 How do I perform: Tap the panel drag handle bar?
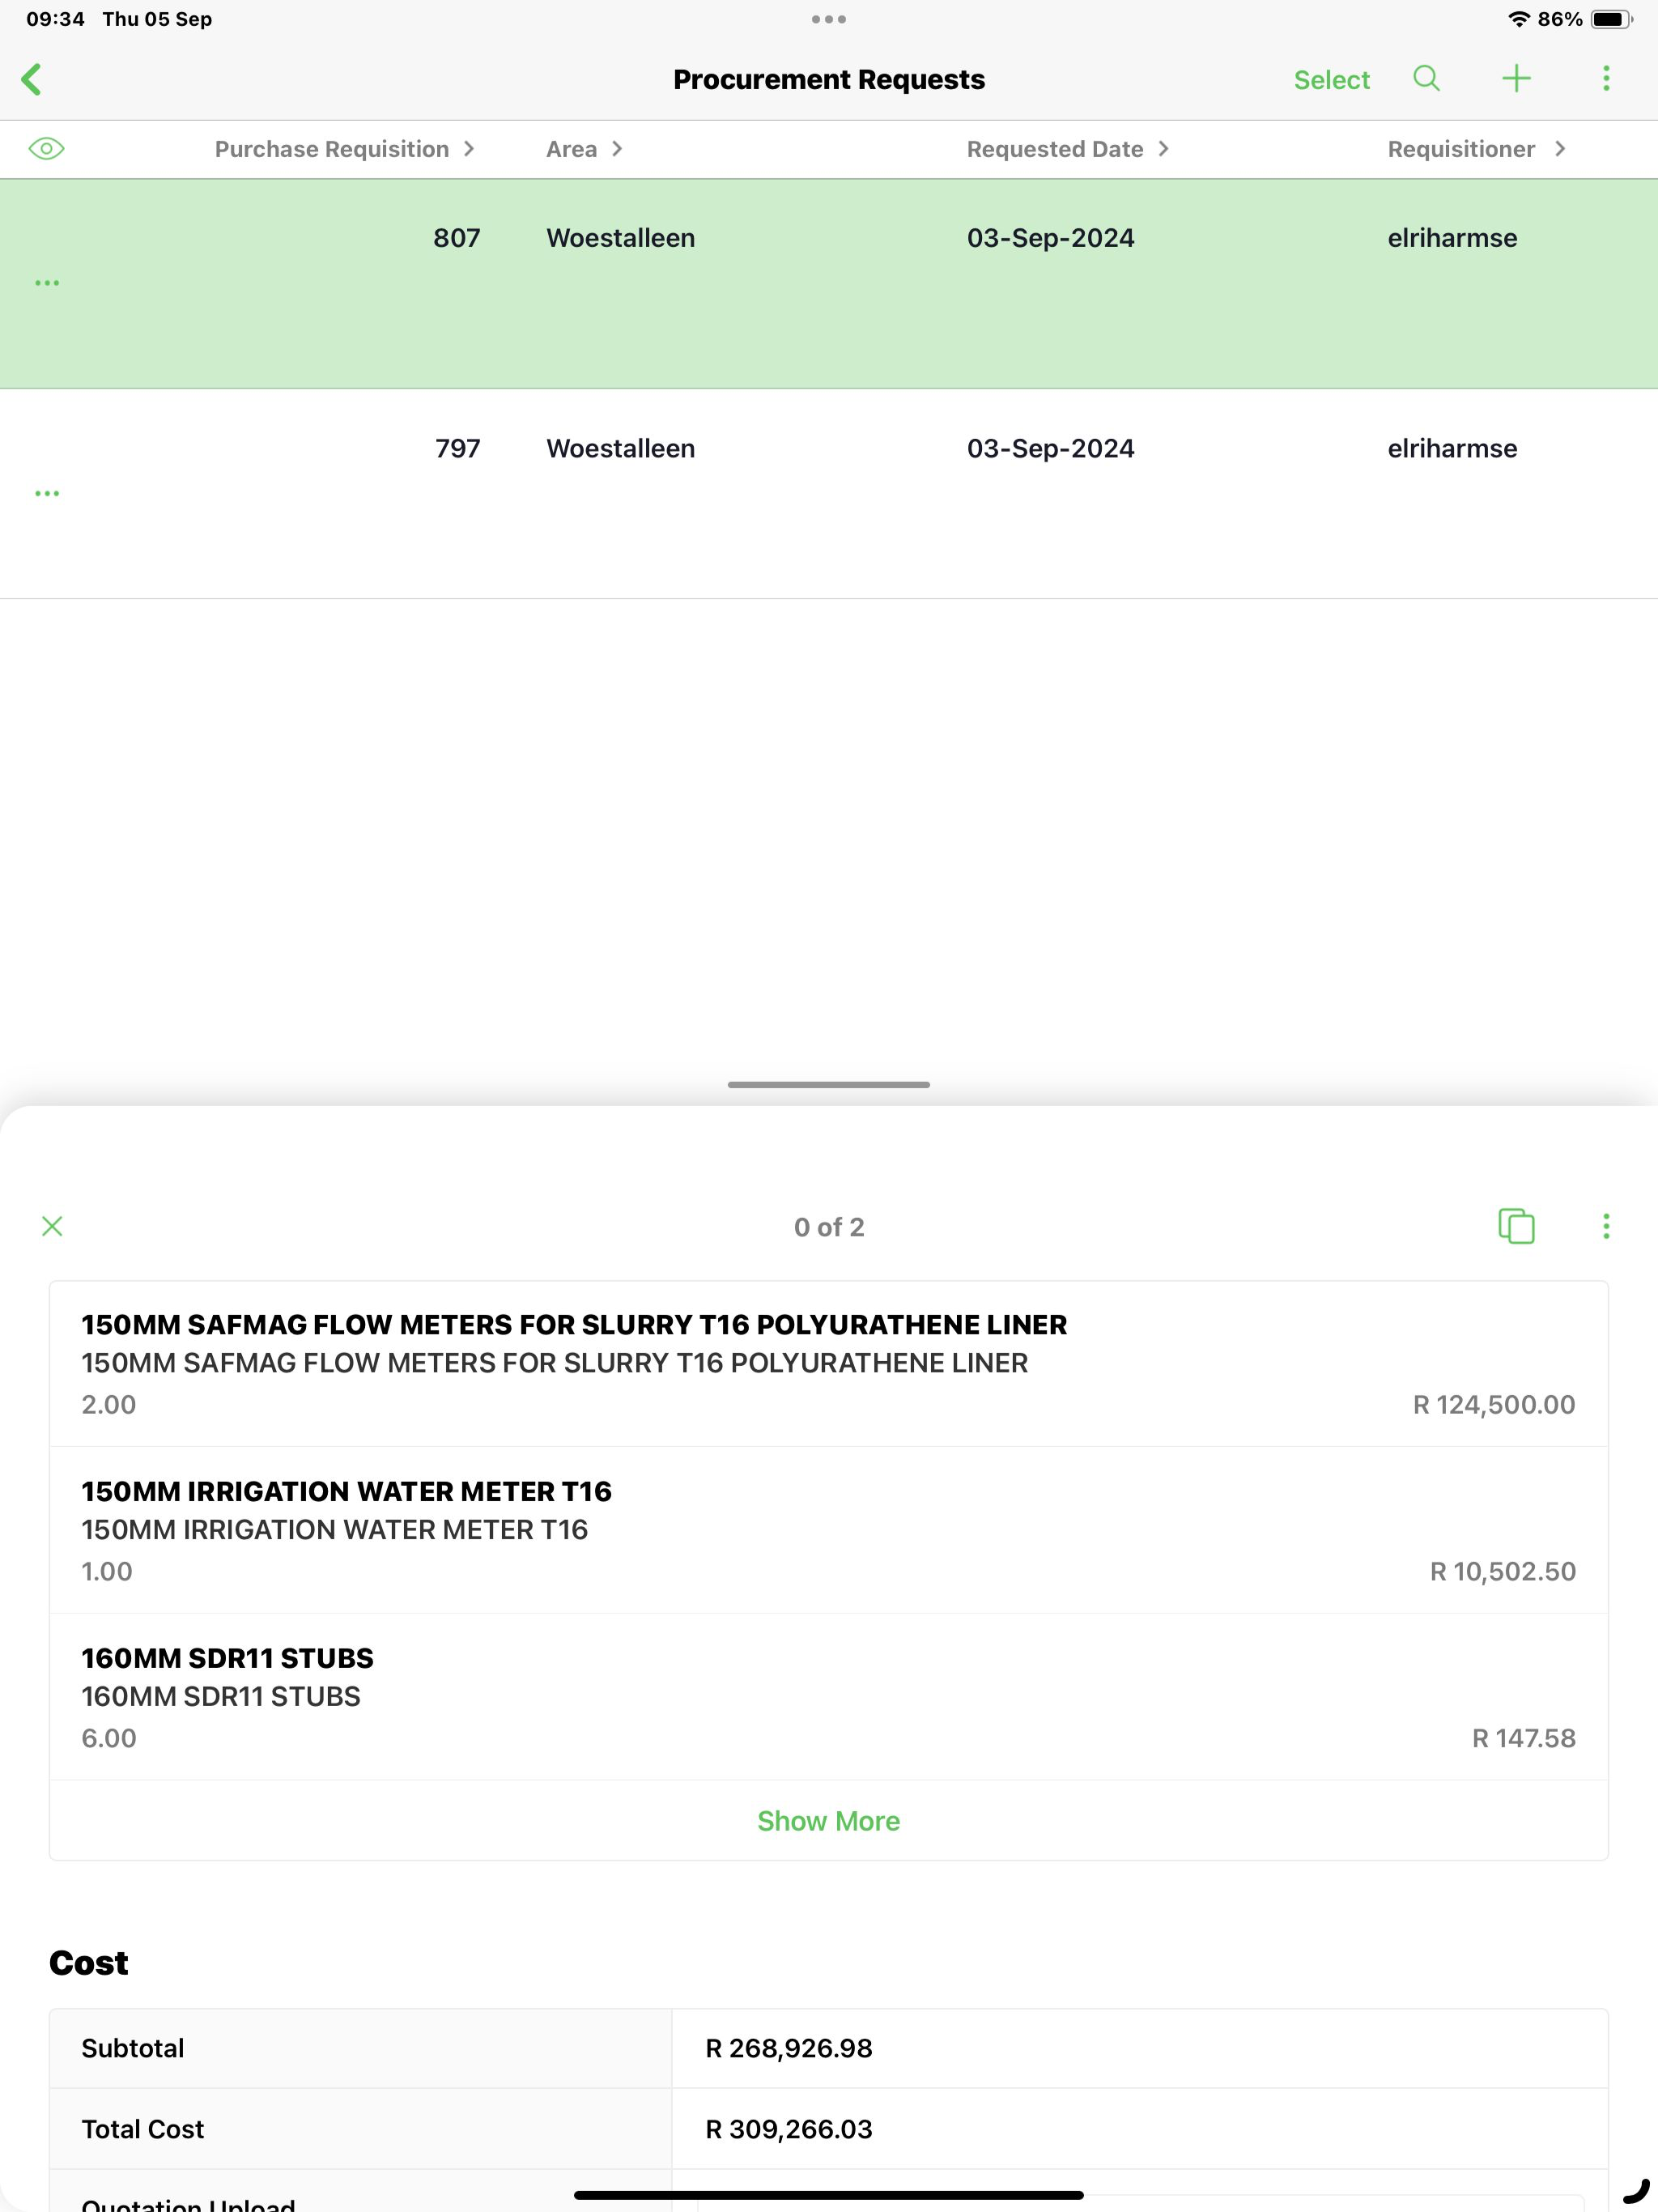click(829, 1084)
